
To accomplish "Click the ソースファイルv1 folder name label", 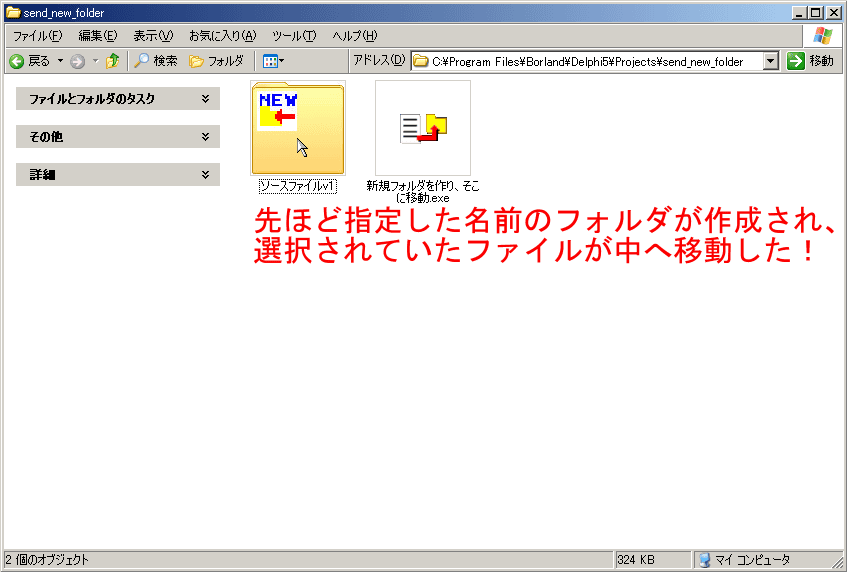I will pyautogui.click(x=297, y=186).
